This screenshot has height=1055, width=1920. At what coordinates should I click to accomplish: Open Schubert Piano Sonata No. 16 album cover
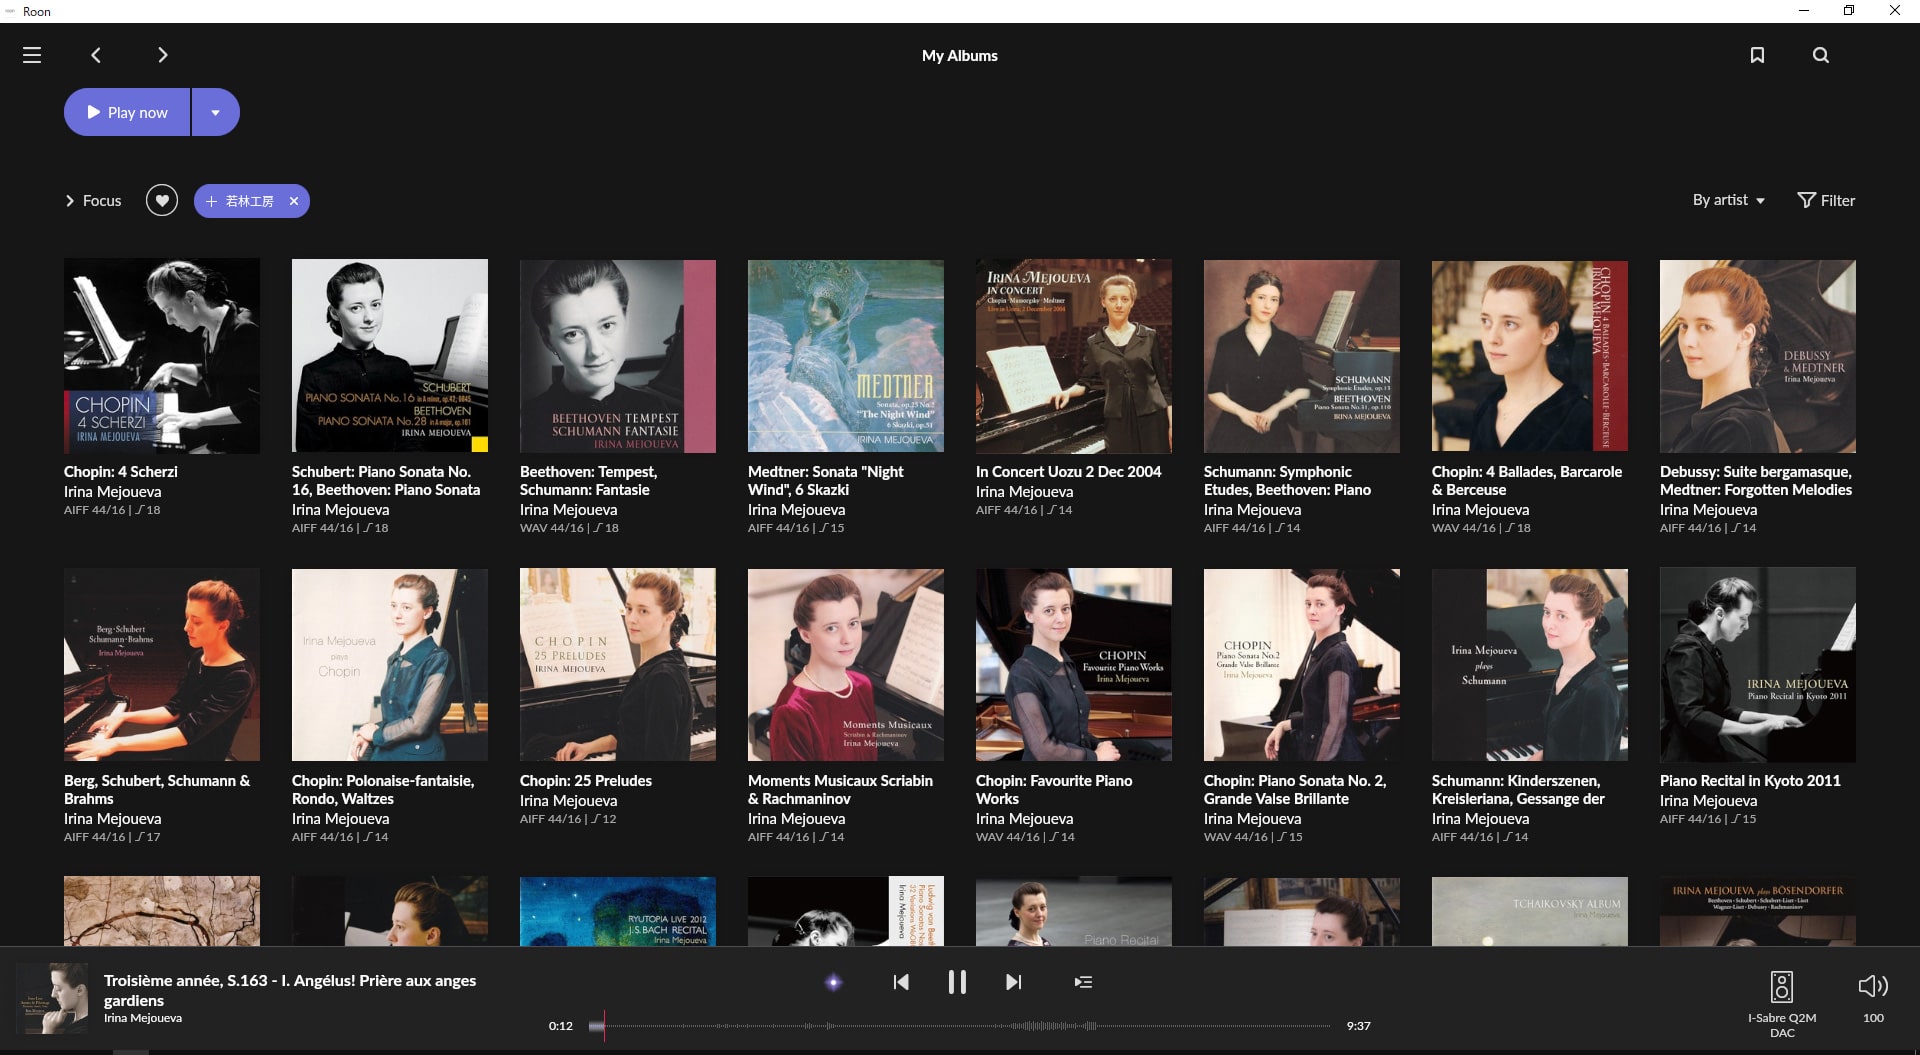pyautogui.click(x=390, y=356)
